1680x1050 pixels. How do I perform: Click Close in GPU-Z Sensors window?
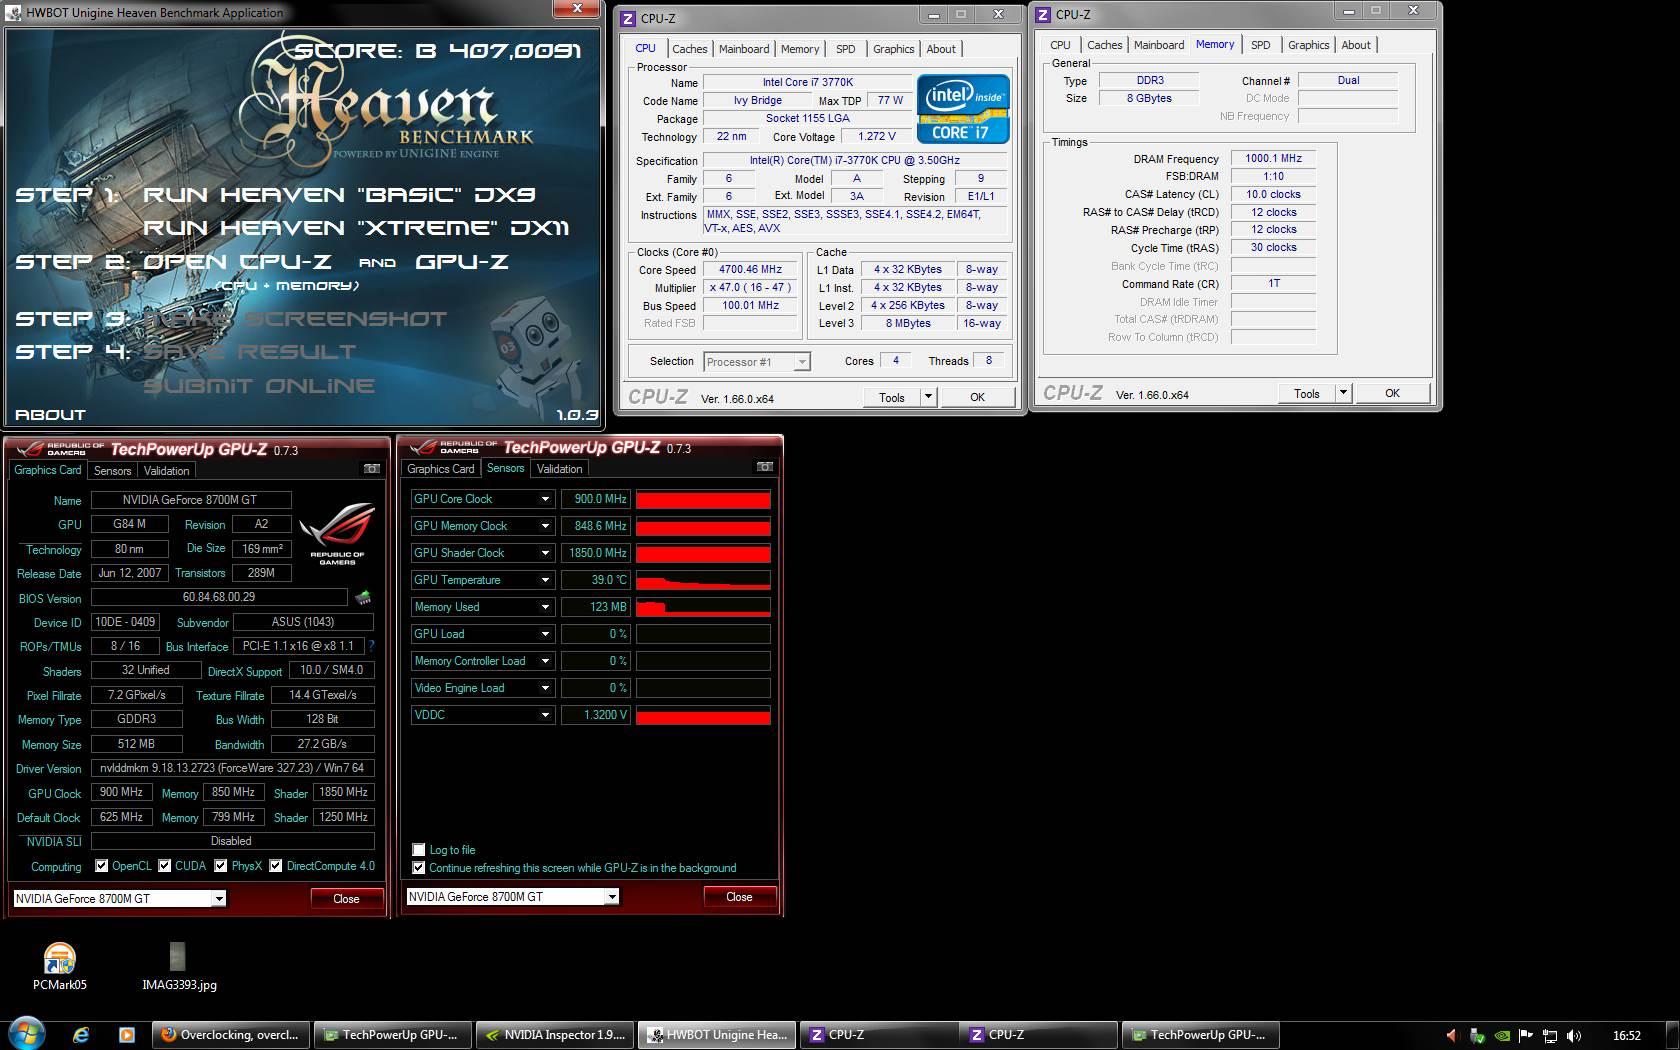(739, 897)
